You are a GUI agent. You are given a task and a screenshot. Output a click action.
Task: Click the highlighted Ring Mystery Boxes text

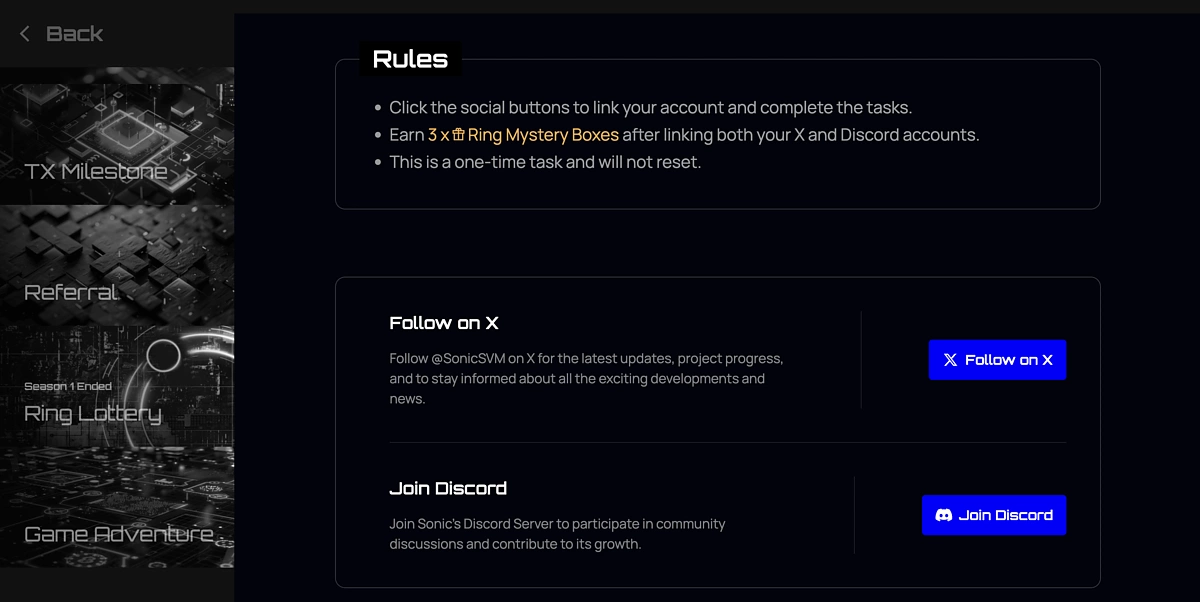coord(543,135)
